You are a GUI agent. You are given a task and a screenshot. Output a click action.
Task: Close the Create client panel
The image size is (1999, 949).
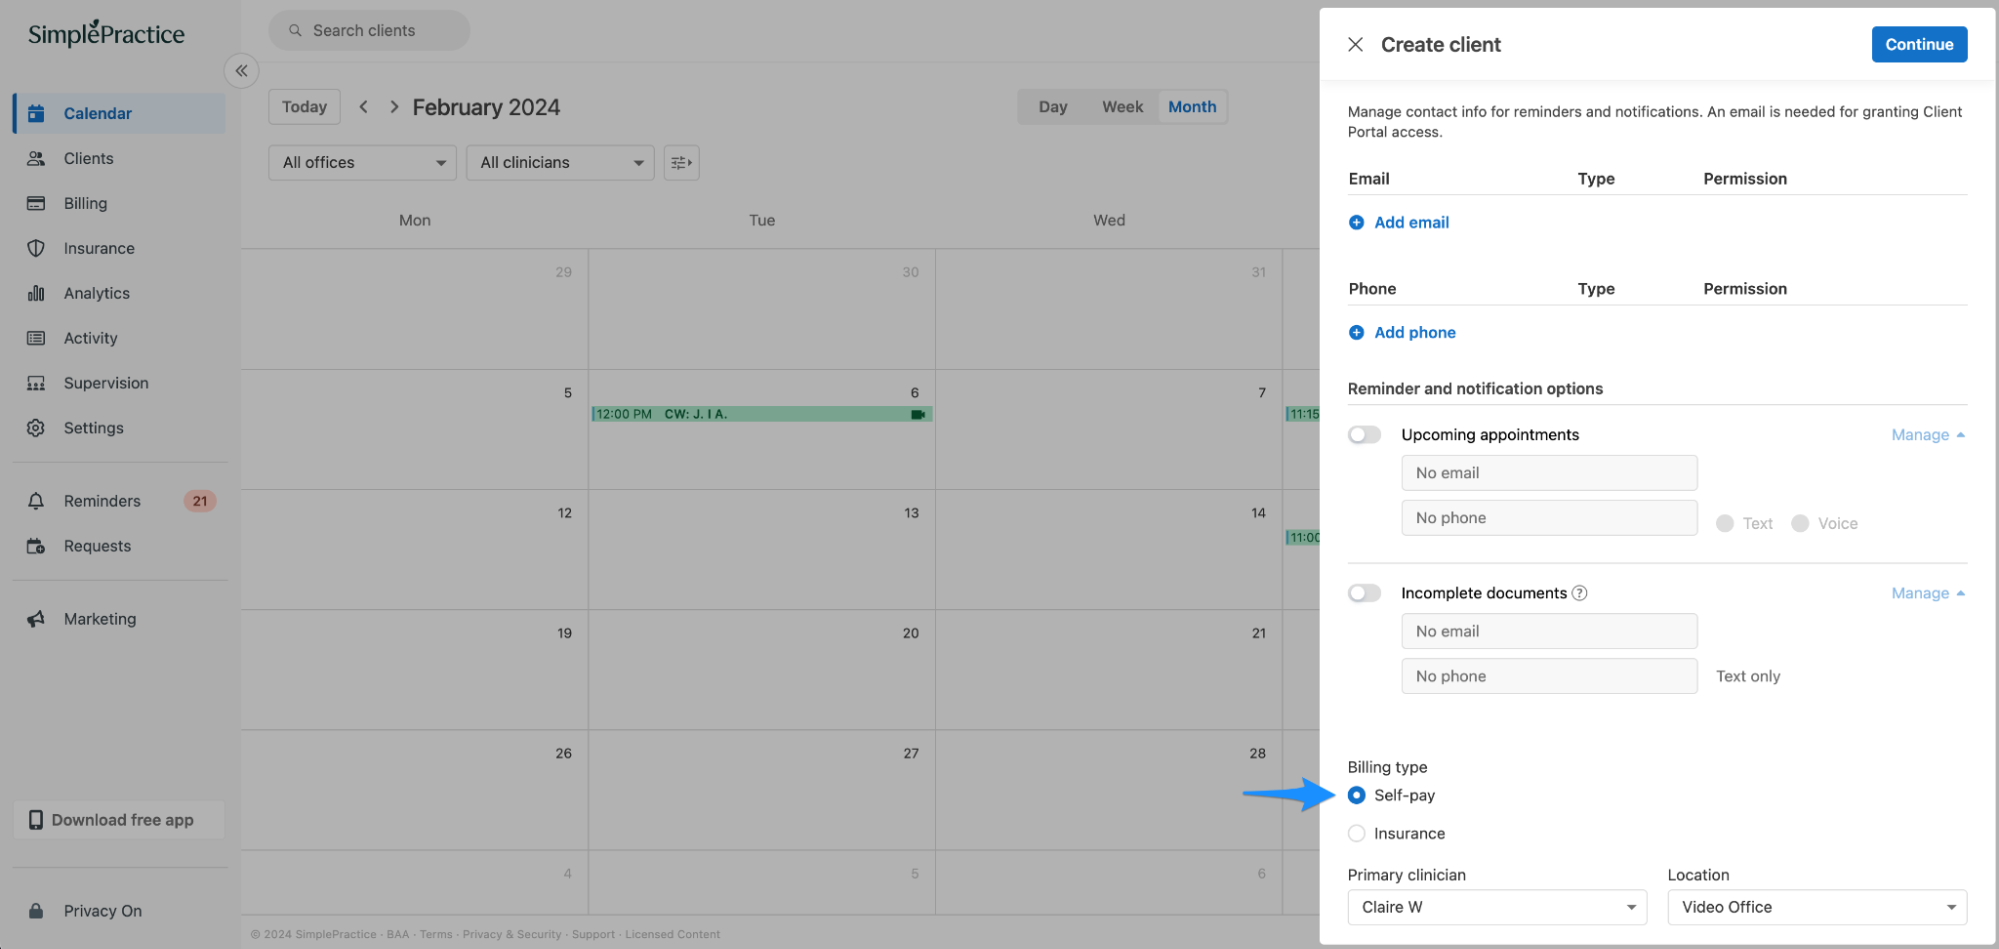coord(1355,44)
